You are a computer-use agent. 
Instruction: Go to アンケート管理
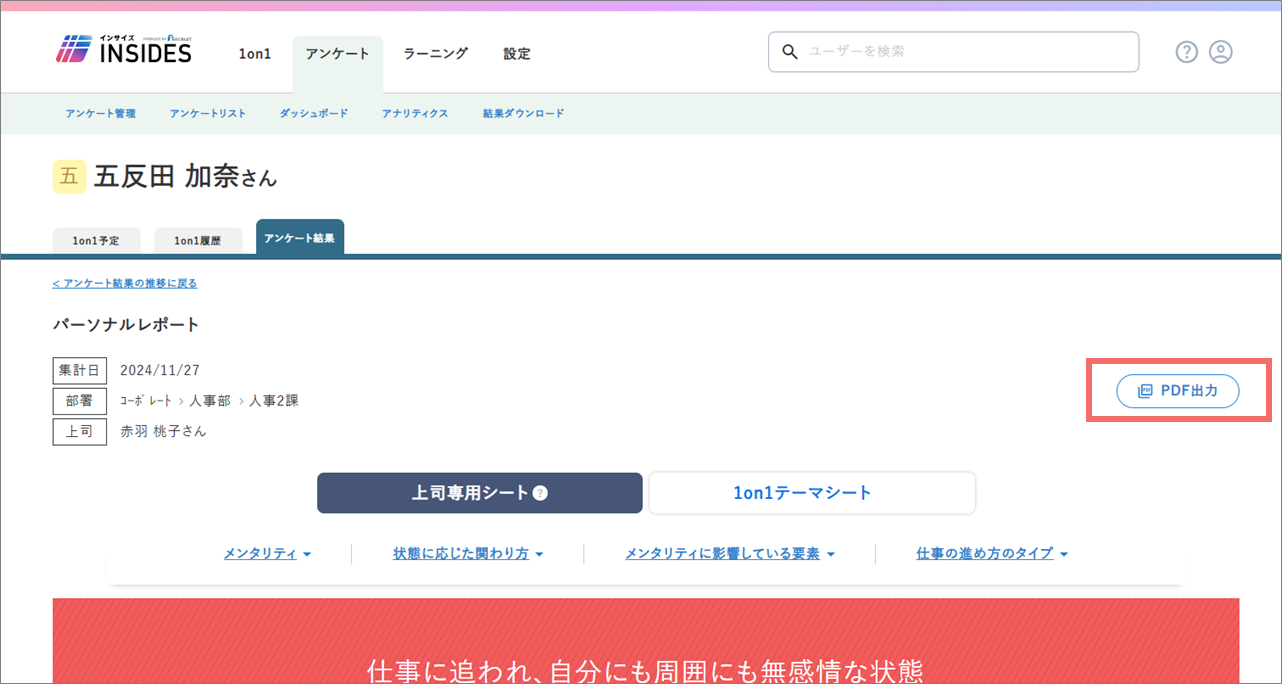coord(100,114)
